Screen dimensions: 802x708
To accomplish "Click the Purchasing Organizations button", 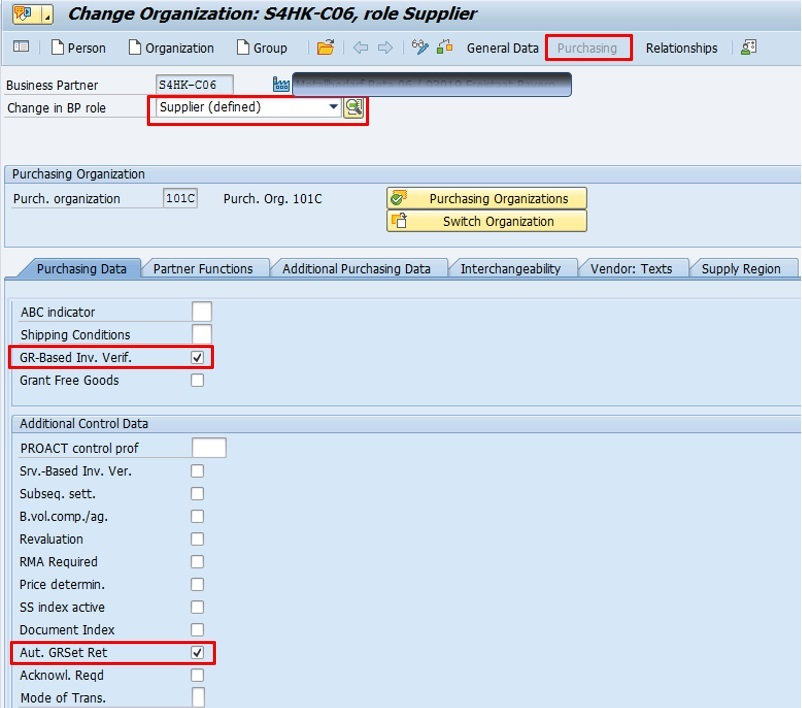I will [x=487, y=198].
